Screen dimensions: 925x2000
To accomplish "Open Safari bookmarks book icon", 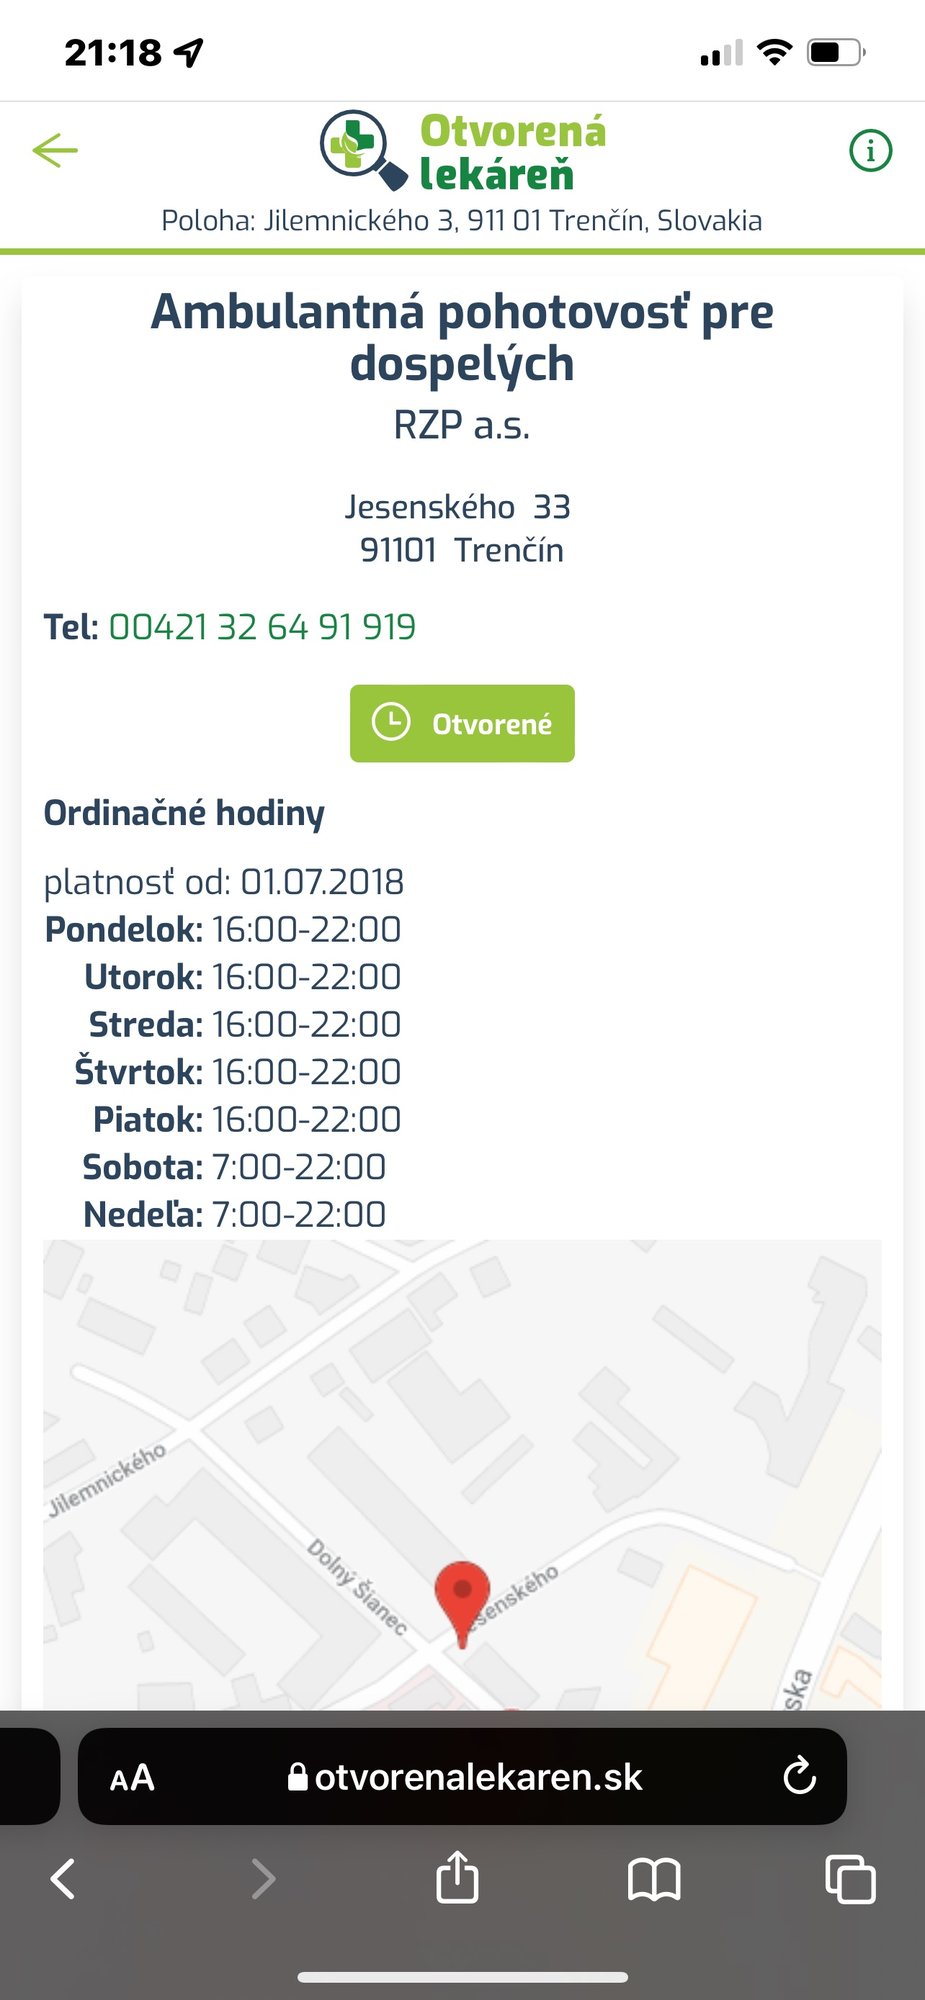I will [x=654, y=1879].
